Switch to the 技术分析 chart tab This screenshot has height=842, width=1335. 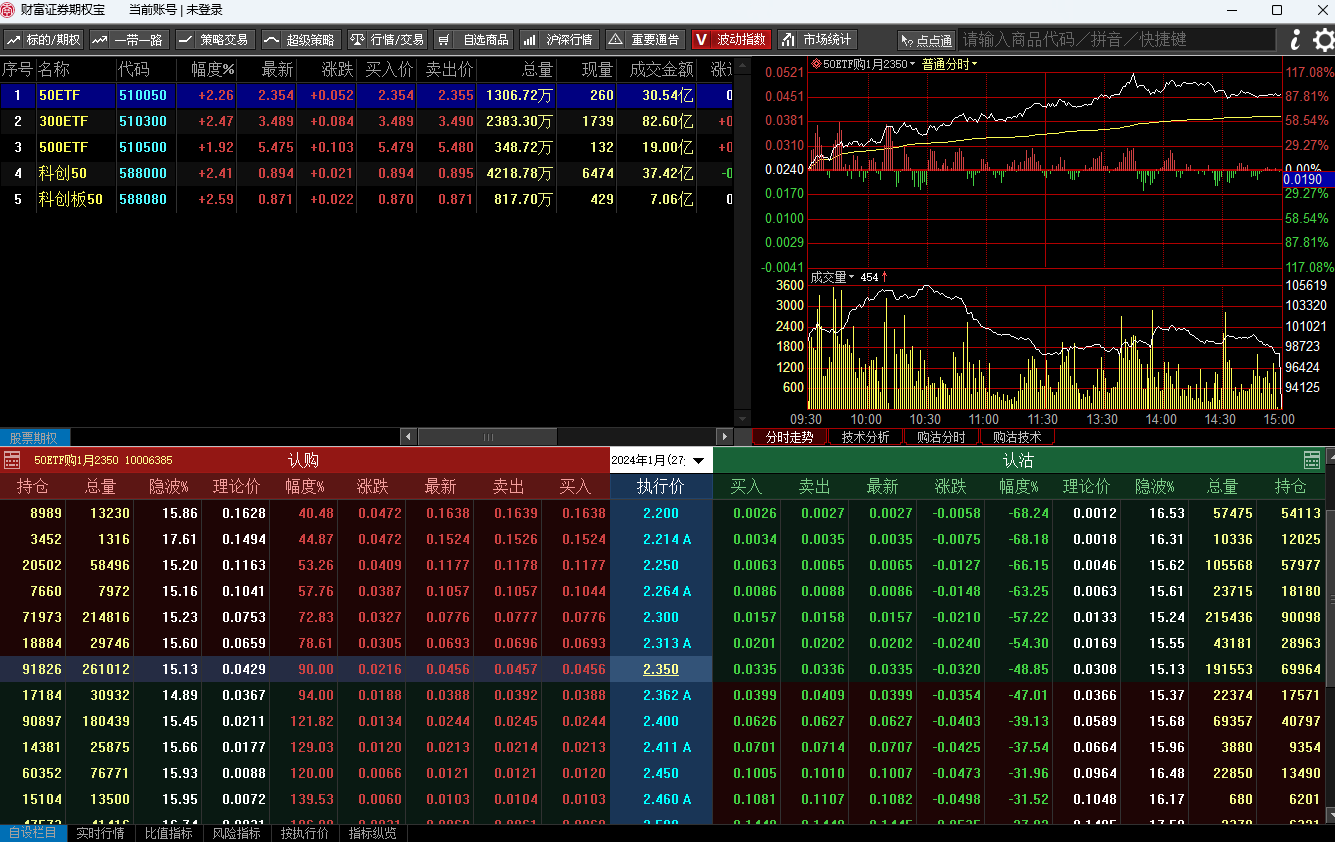[x=865, y=437]
